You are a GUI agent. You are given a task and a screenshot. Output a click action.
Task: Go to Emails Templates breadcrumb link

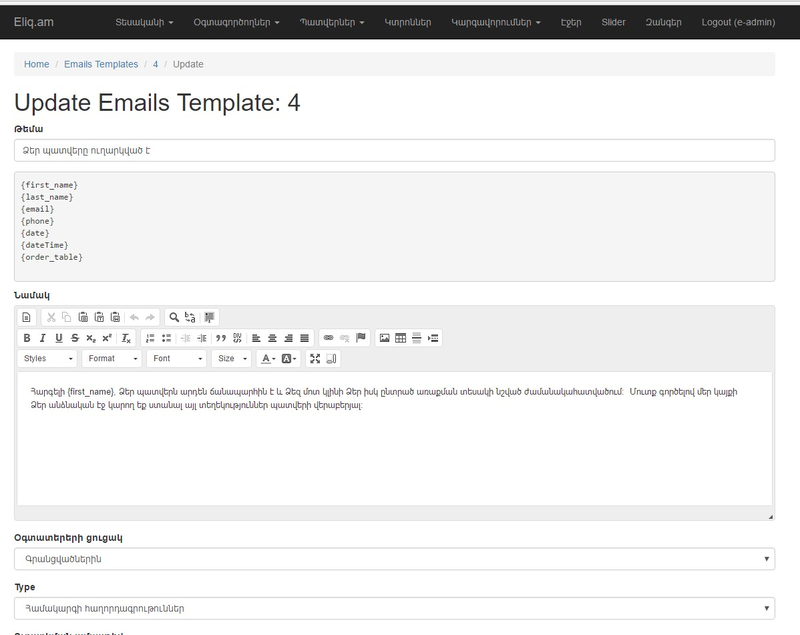101,64
